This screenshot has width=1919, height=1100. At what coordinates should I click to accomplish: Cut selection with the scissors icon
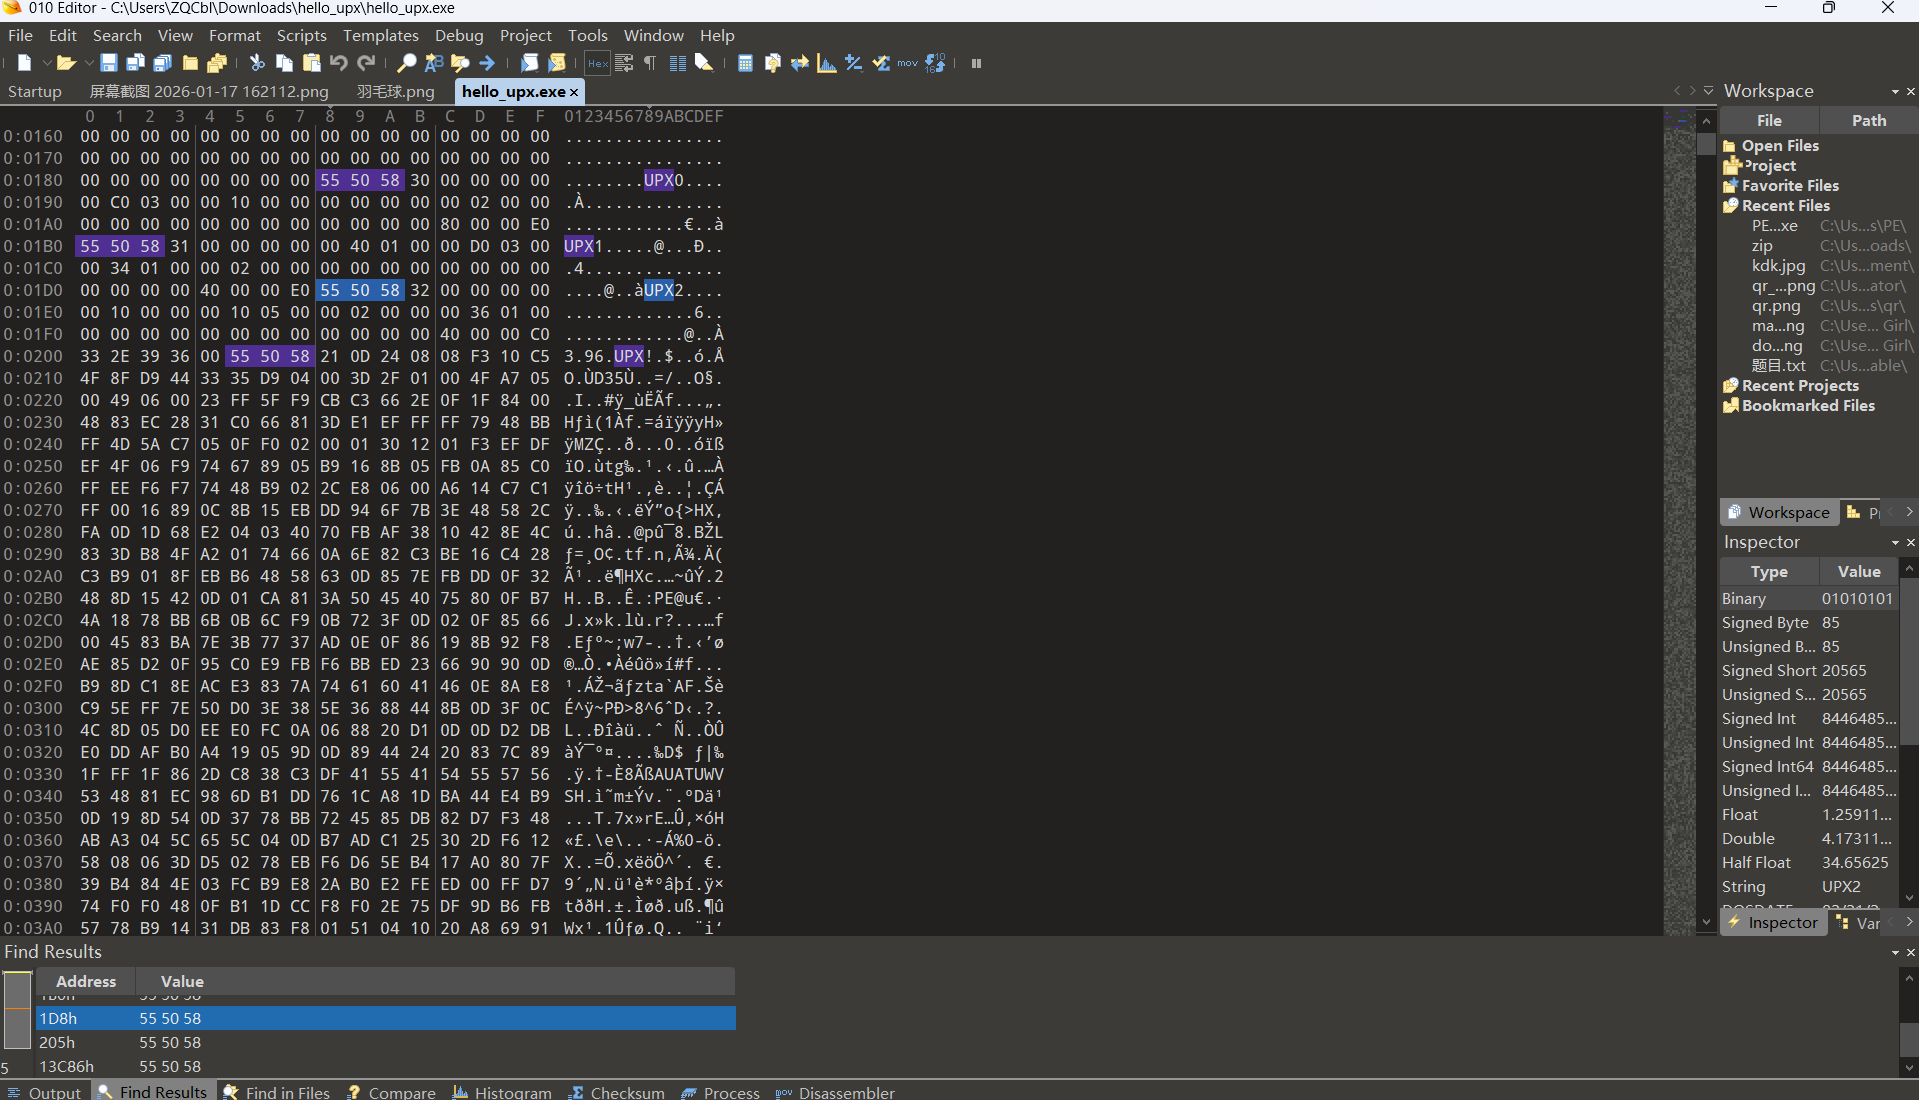(x=257, y=63)
